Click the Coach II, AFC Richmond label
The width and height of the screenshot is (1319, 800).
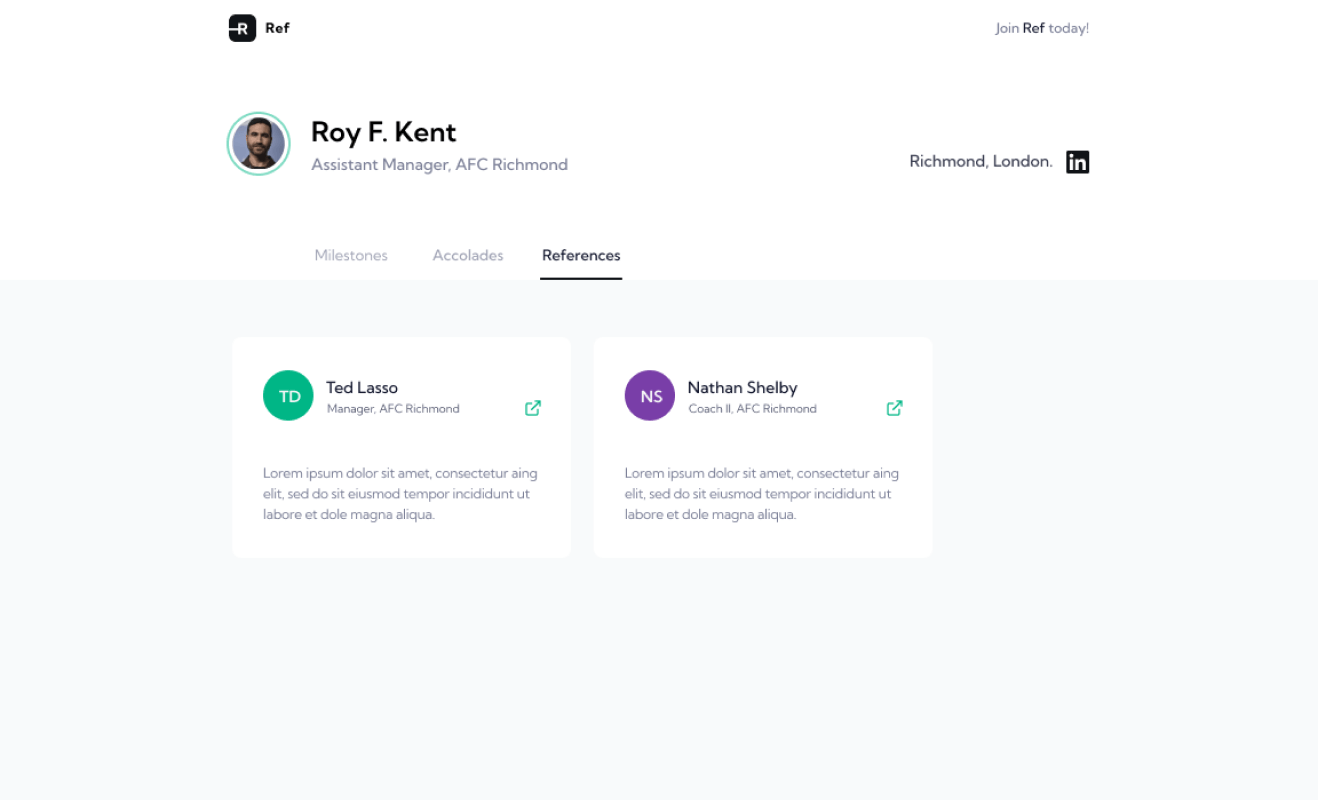pos(752,409)
